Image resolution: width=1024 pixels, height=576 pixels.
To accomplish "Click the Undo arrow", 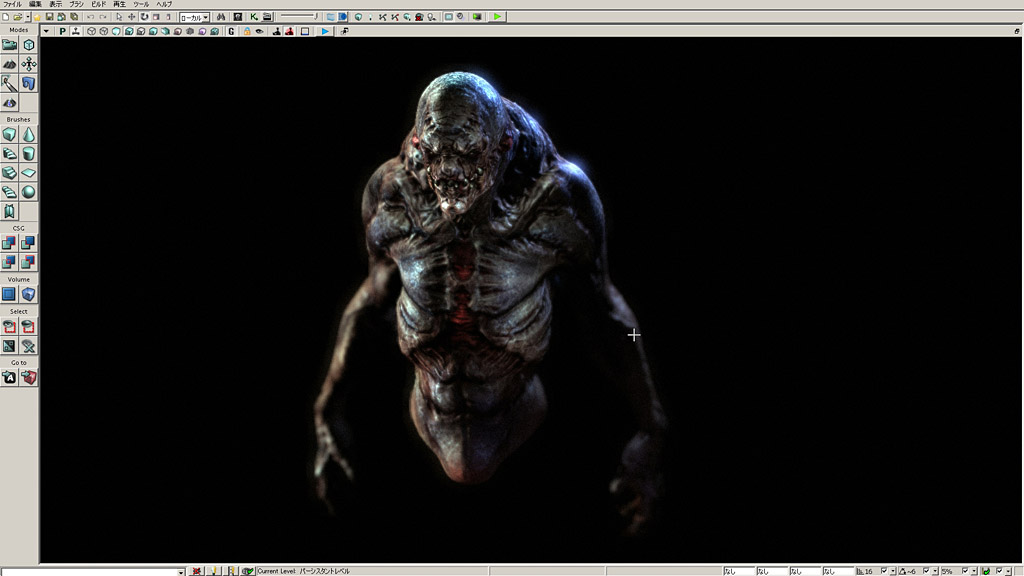I will (x=90, y=17).
